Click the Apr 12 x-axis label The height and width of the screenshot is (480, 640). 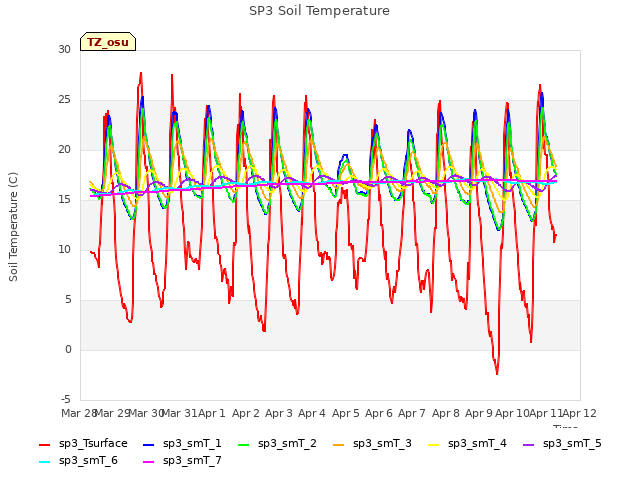580,413
